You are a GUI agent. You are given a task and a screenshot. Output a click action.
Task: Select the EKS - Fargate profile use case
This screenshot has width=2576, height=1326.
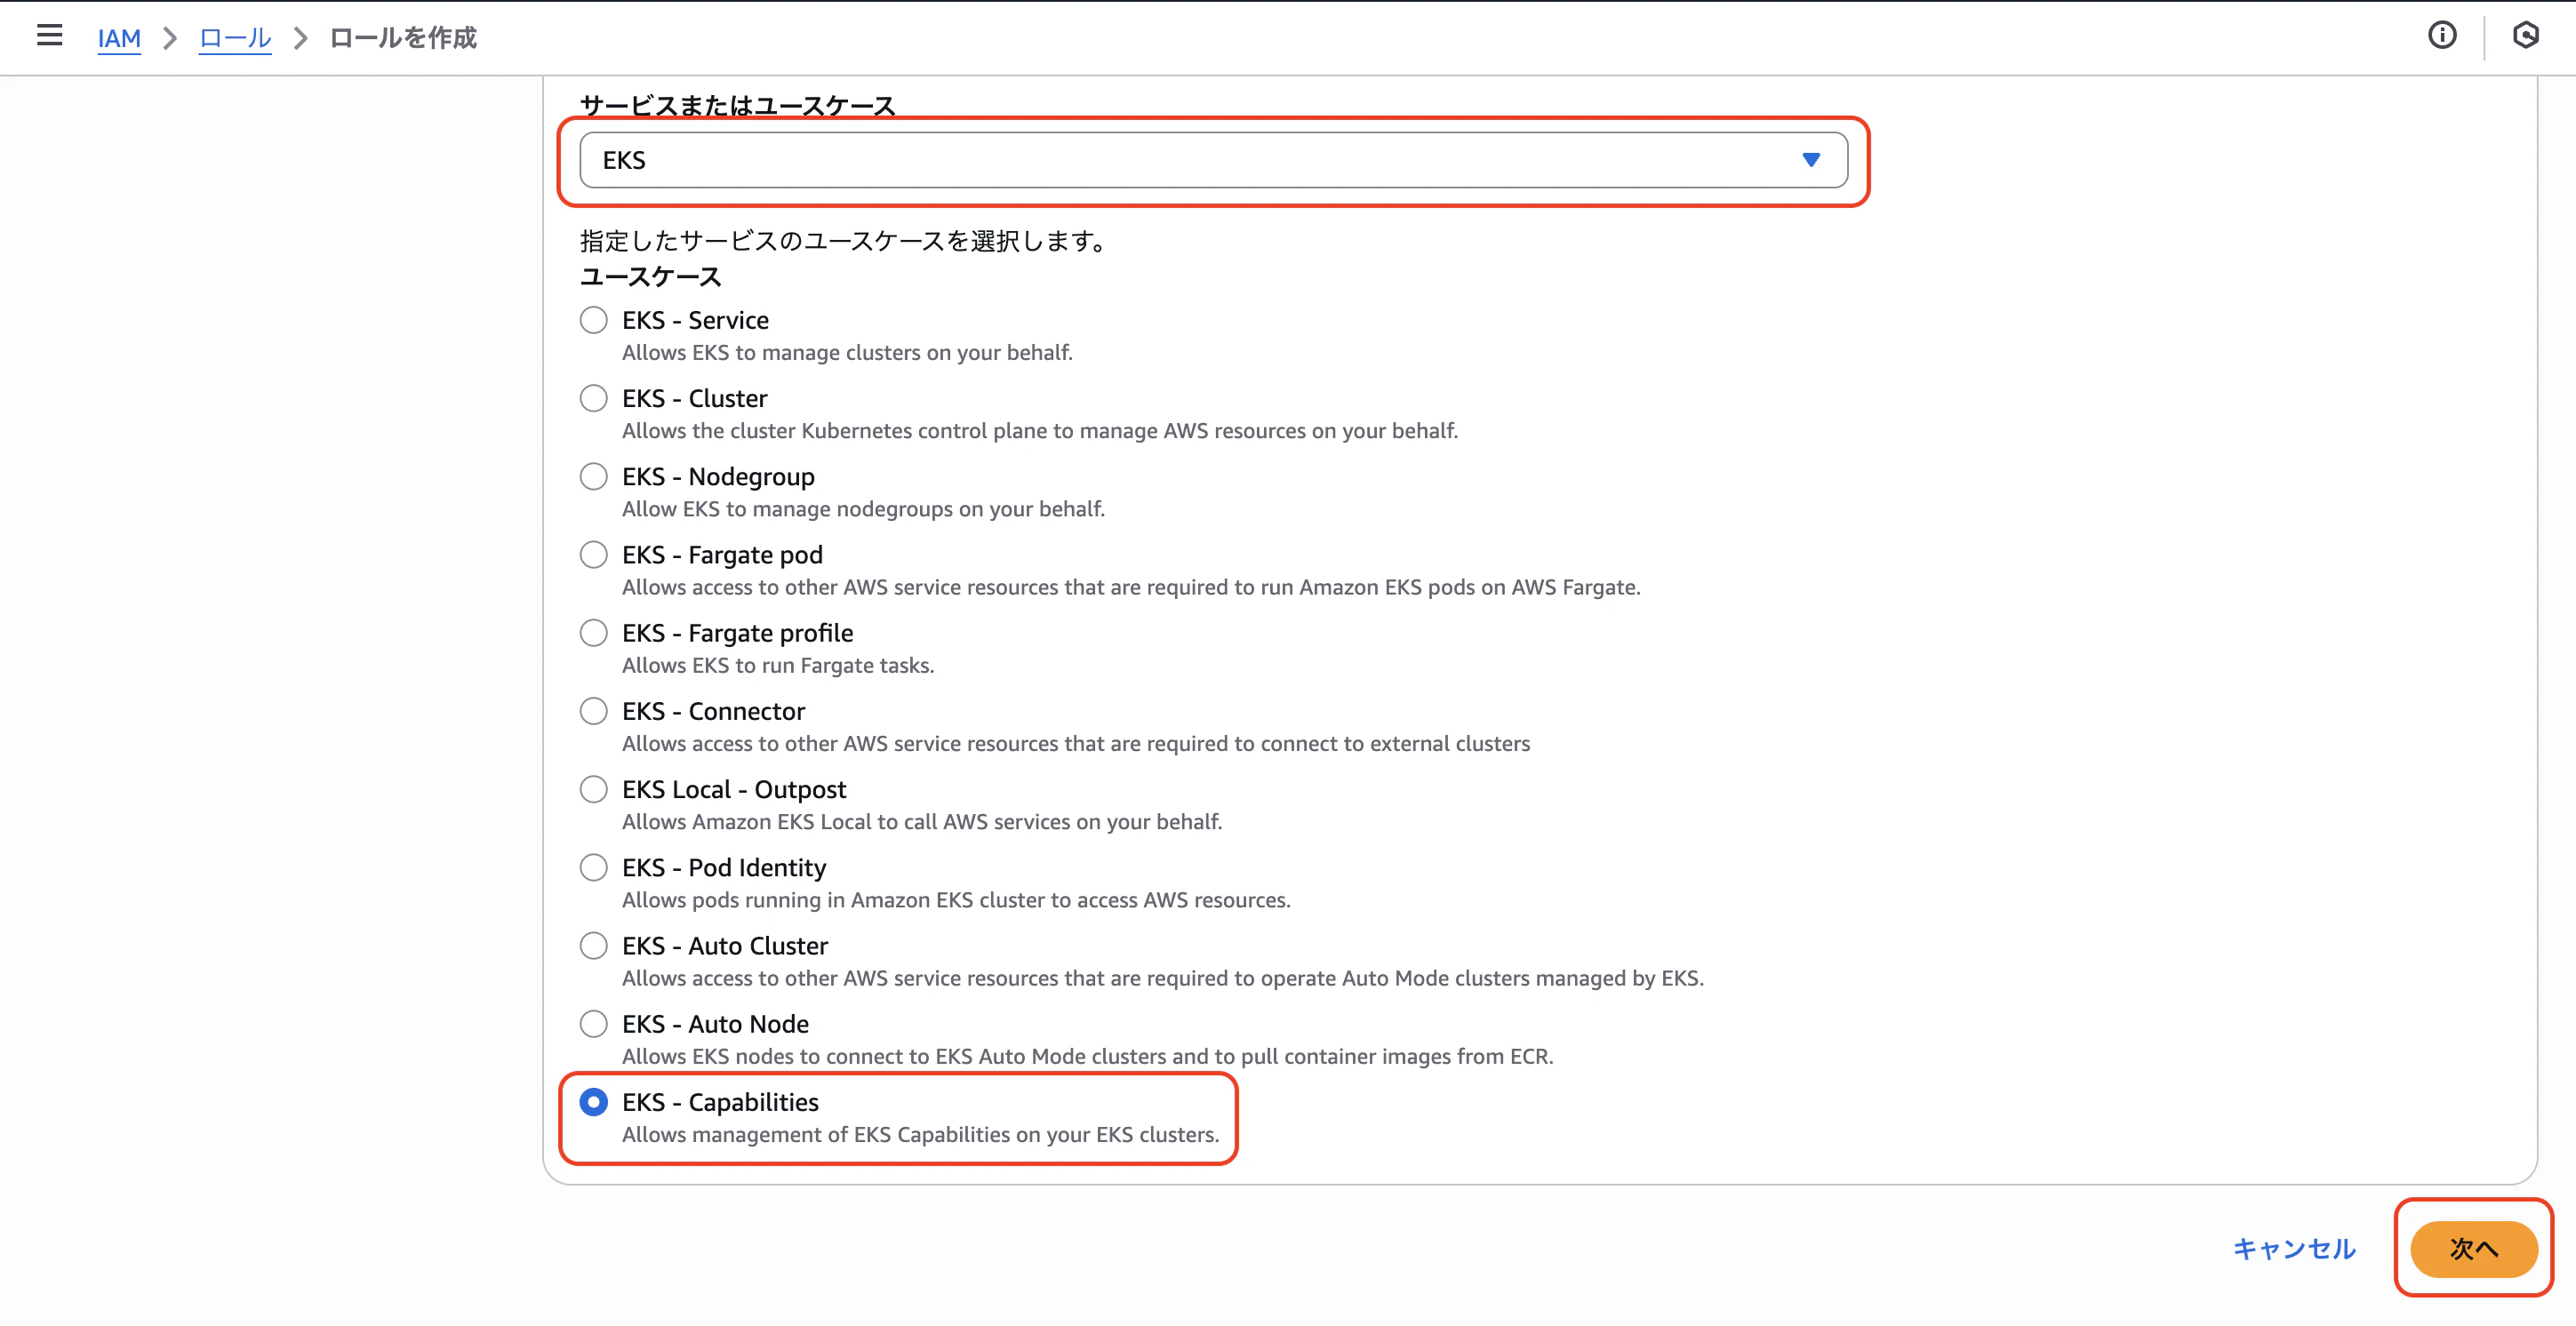[593, 632]
